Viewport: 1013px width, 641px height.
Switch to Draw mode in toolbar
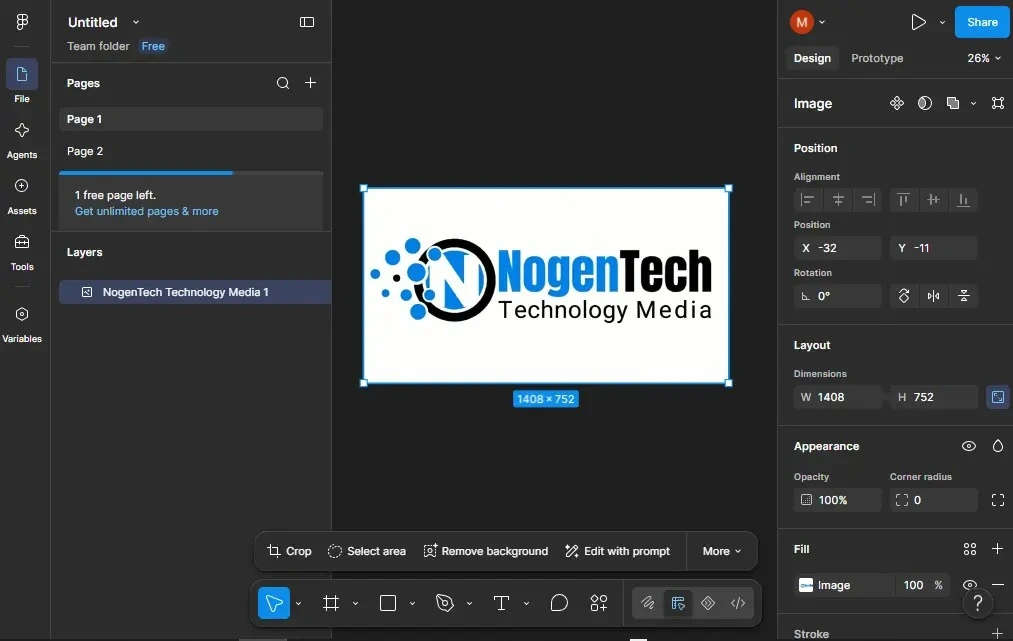647,603
